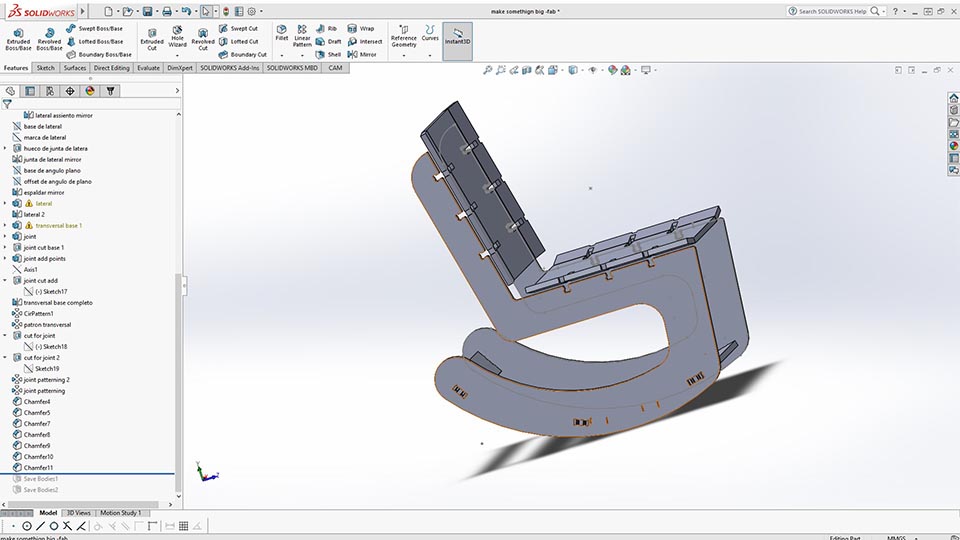Switch to the Direct Editing tab
Image resolution: width=960 pixels, height=540 pixels.
[111, 68]
